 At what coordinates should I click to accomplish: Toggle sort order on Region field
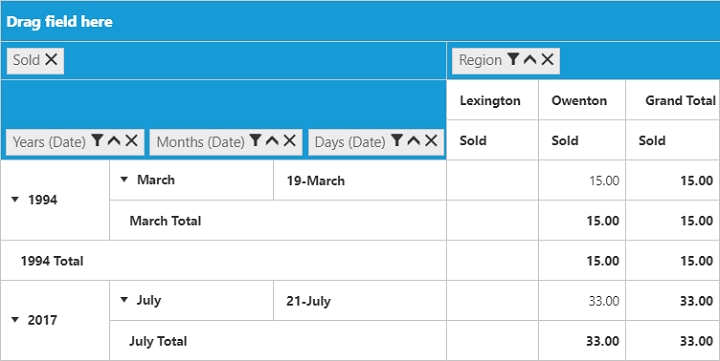(530, 59)
